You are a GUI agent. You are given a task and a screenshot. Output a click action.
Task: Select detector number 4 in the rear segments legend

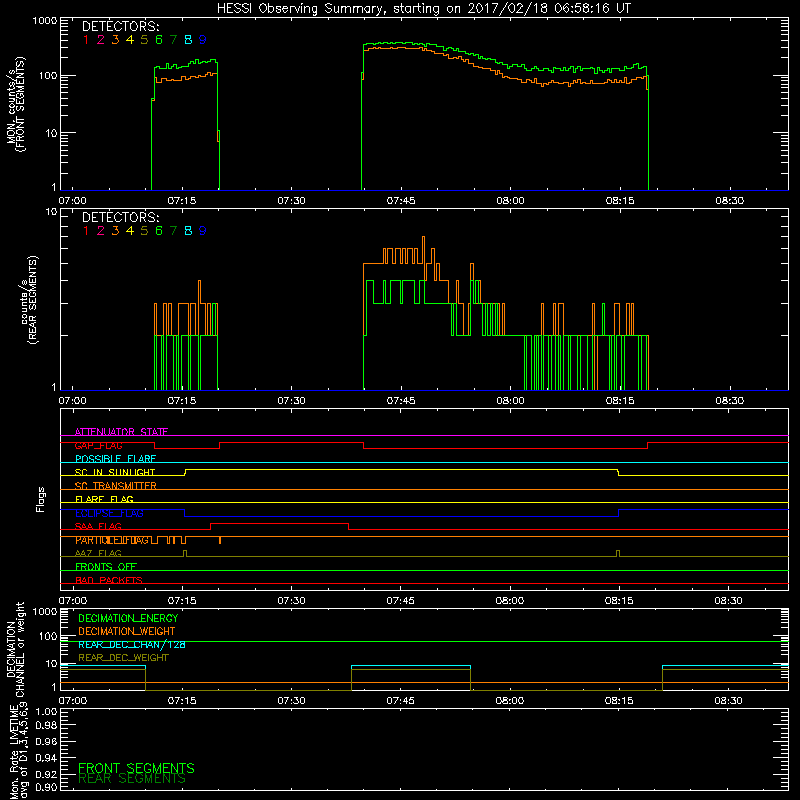coord(130,231)
